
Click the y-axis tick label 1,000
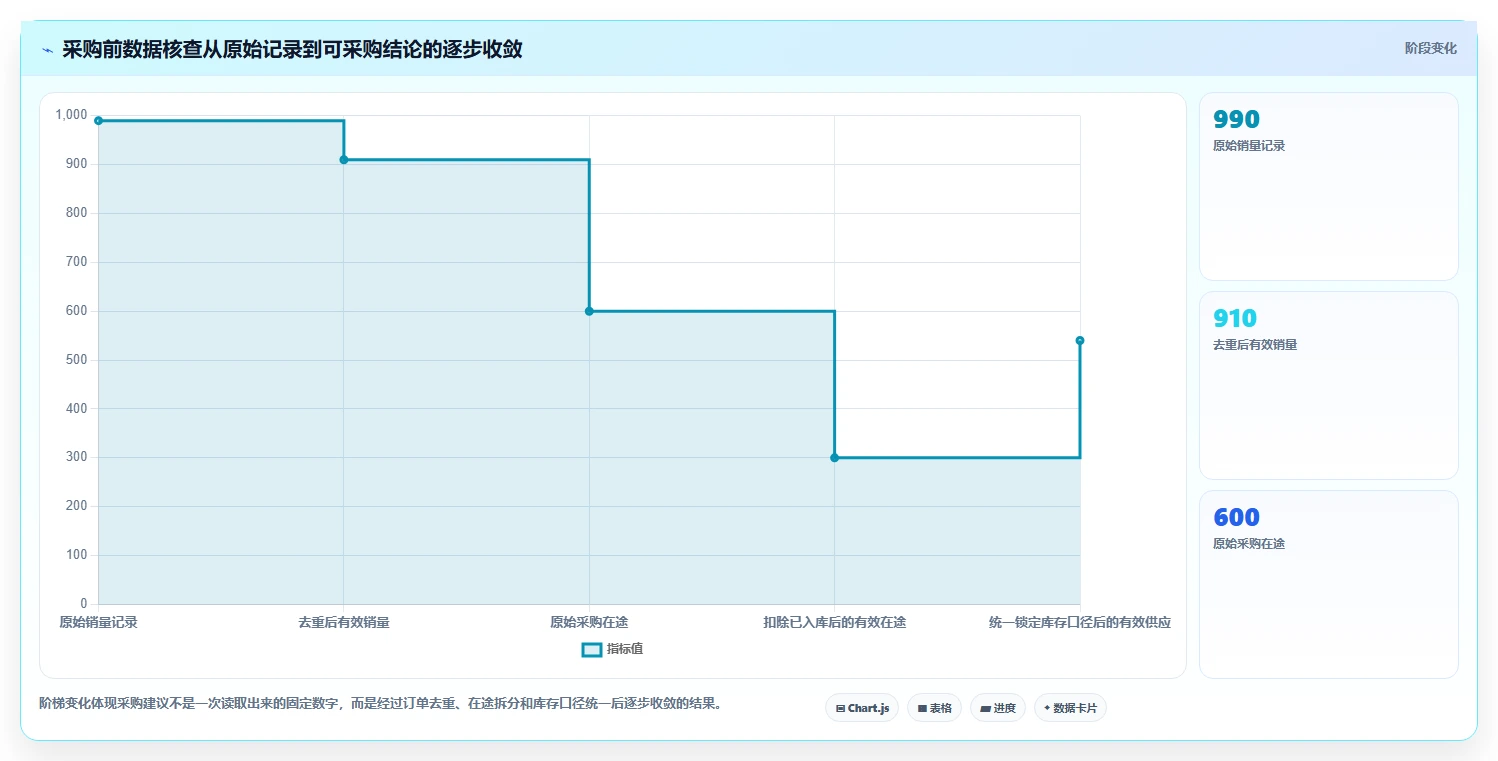[71, 115]
